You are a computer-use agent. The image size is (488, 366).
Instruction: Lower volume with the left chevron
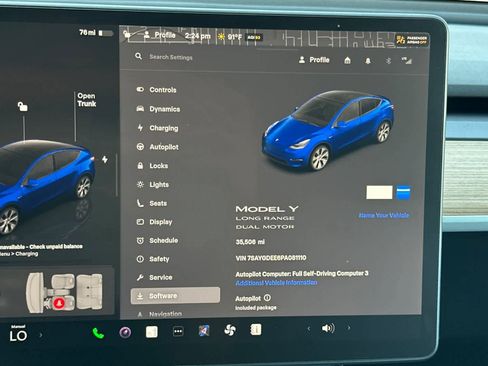click(309, 329)
